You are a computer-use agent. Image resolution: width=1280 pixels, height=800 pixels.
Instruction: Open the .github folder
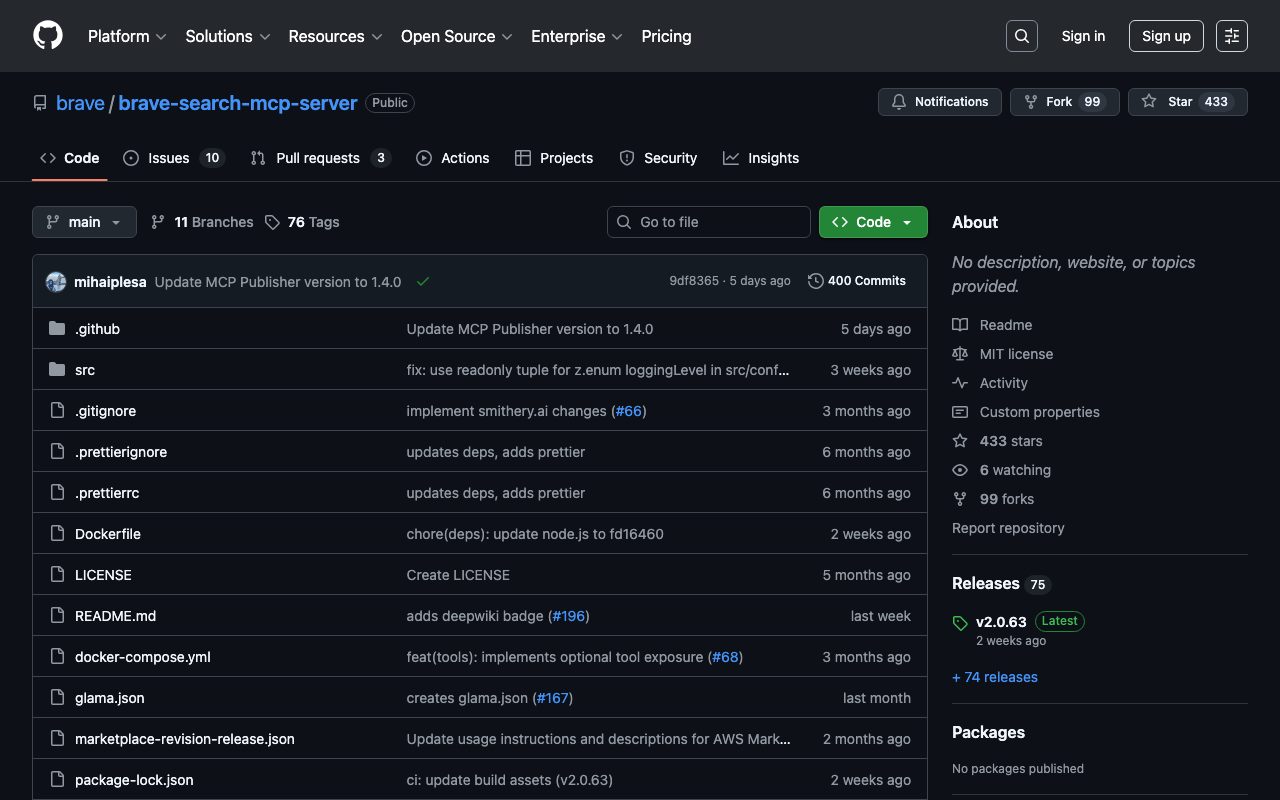[x=97, y=329]
